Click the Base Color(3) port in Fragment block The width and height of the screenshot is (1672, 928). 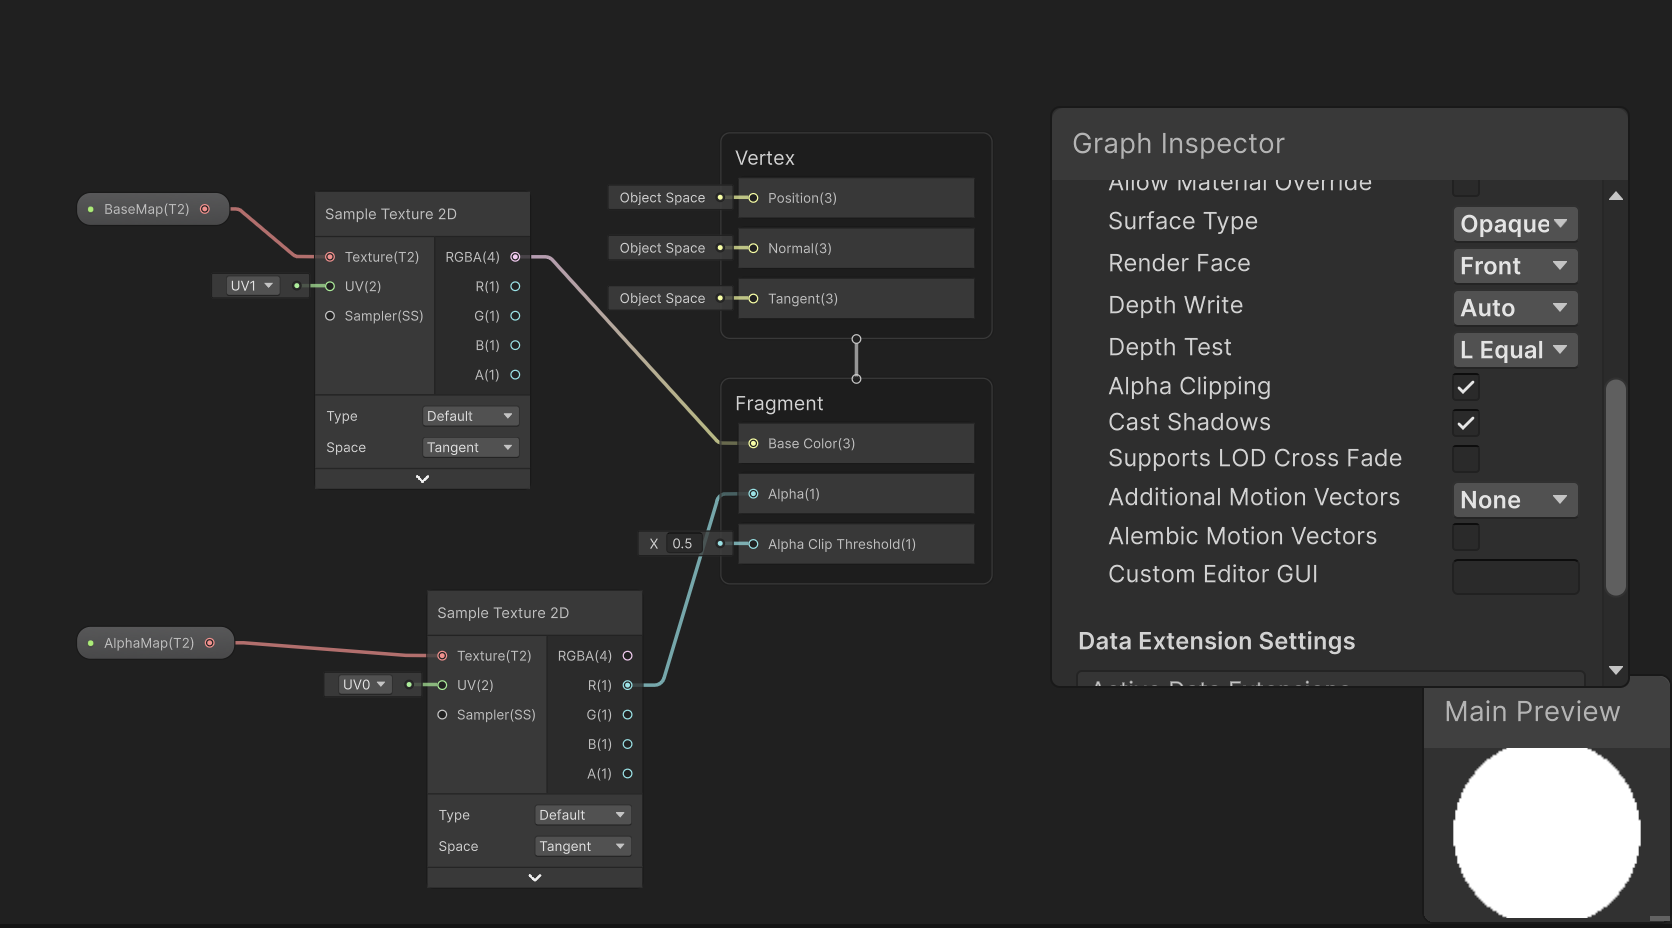(x=753, y=443)
